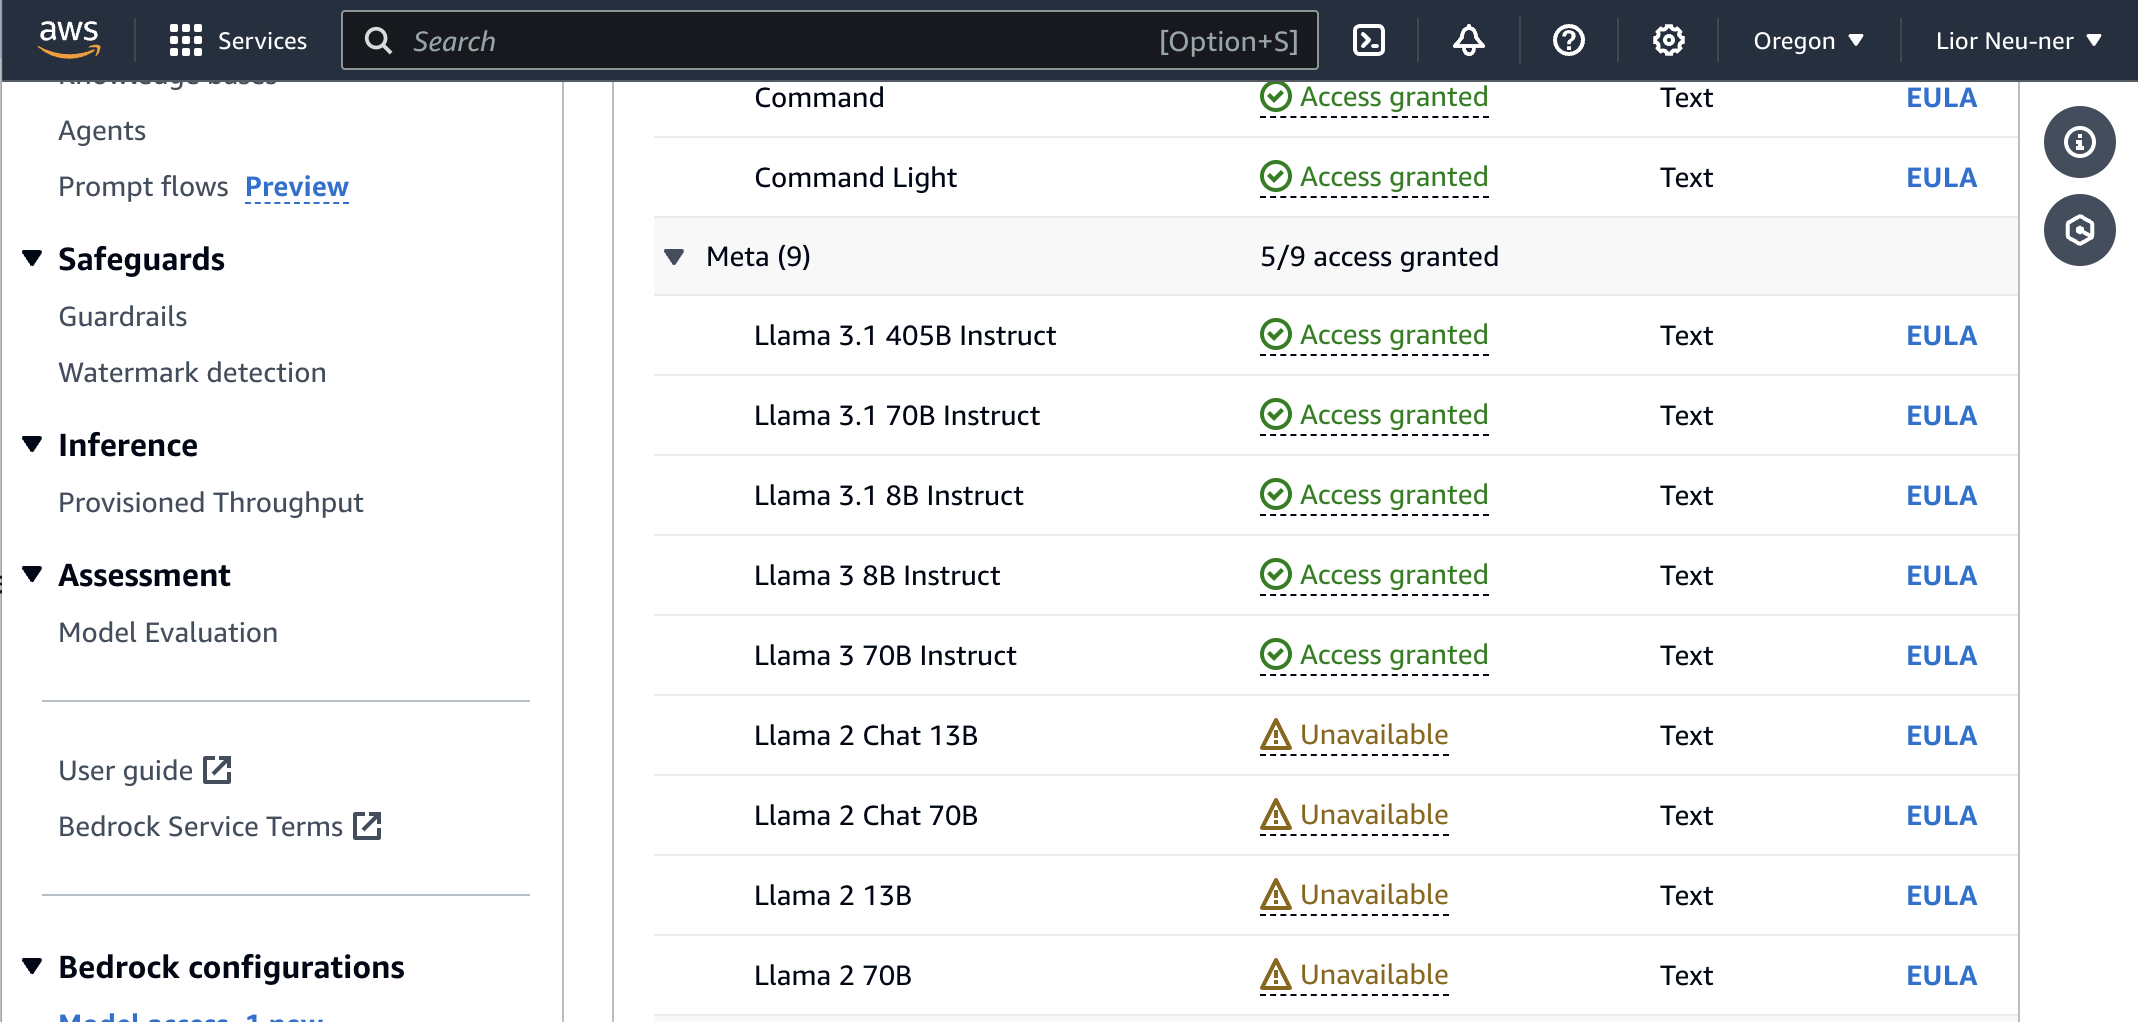Open the Services grid menu
Image resolution: width=2138 pixels, height=1022 pixels.
[x=186, y=41]
